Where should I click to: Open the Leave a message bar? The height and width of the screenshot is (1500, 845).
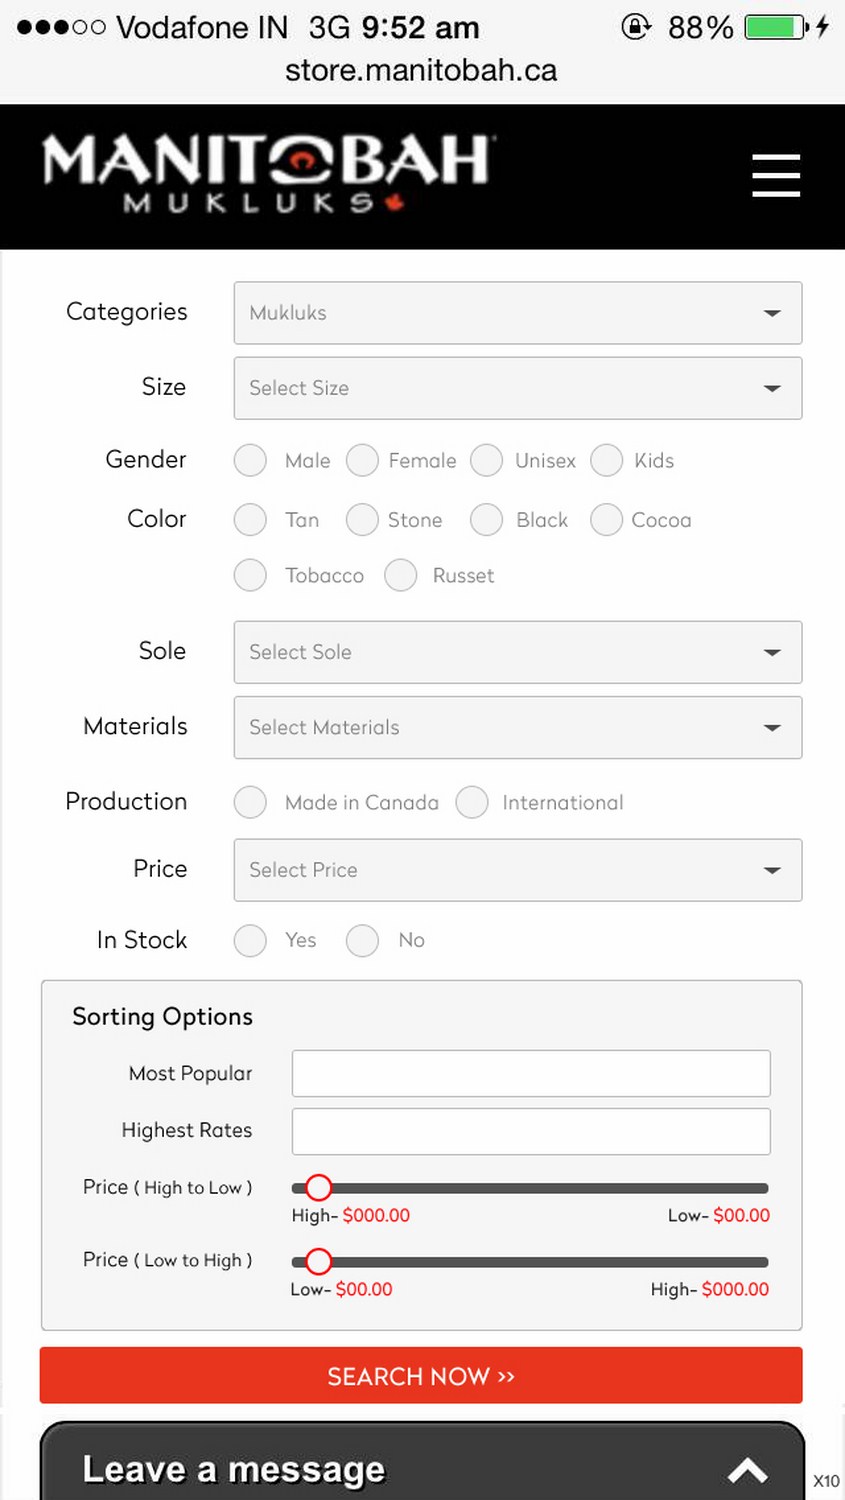tap(400, 1468)
